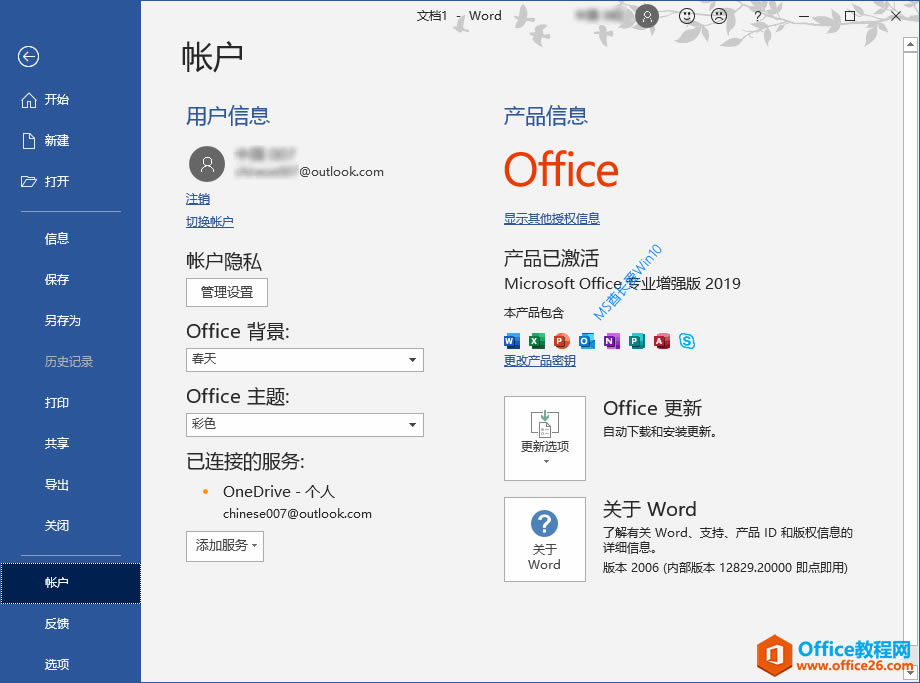Click the Access product icon
Viewport: 920px width, 683px height.
pos(662,341)
